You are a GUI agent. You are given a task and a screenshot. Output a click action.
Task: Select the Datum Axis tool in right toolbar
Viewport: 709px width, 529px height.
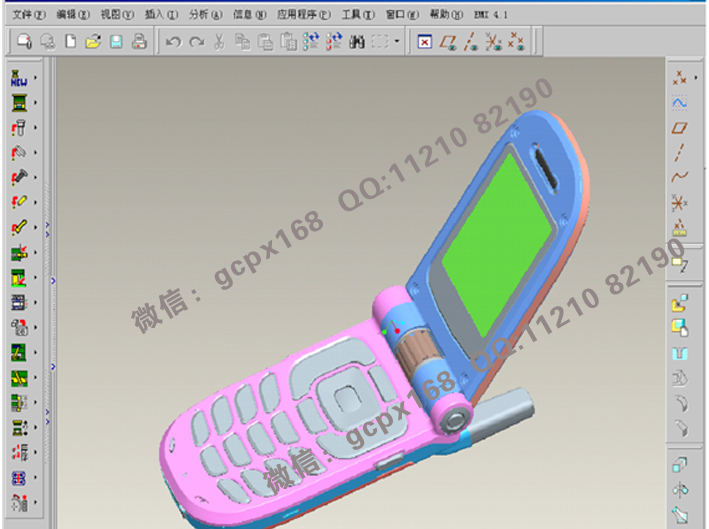(680, 152)
